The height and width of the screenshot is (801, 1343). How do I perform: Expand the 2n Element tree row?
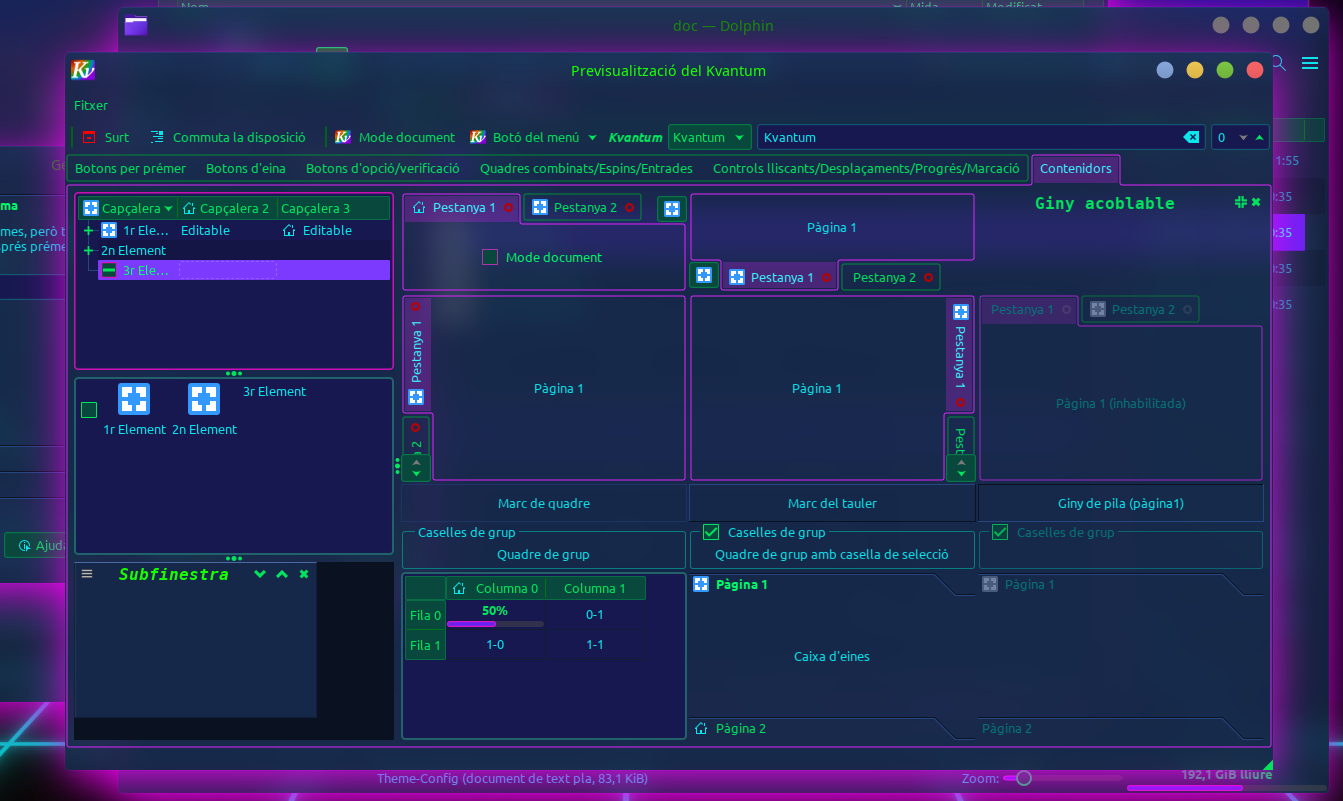point(89,250)
